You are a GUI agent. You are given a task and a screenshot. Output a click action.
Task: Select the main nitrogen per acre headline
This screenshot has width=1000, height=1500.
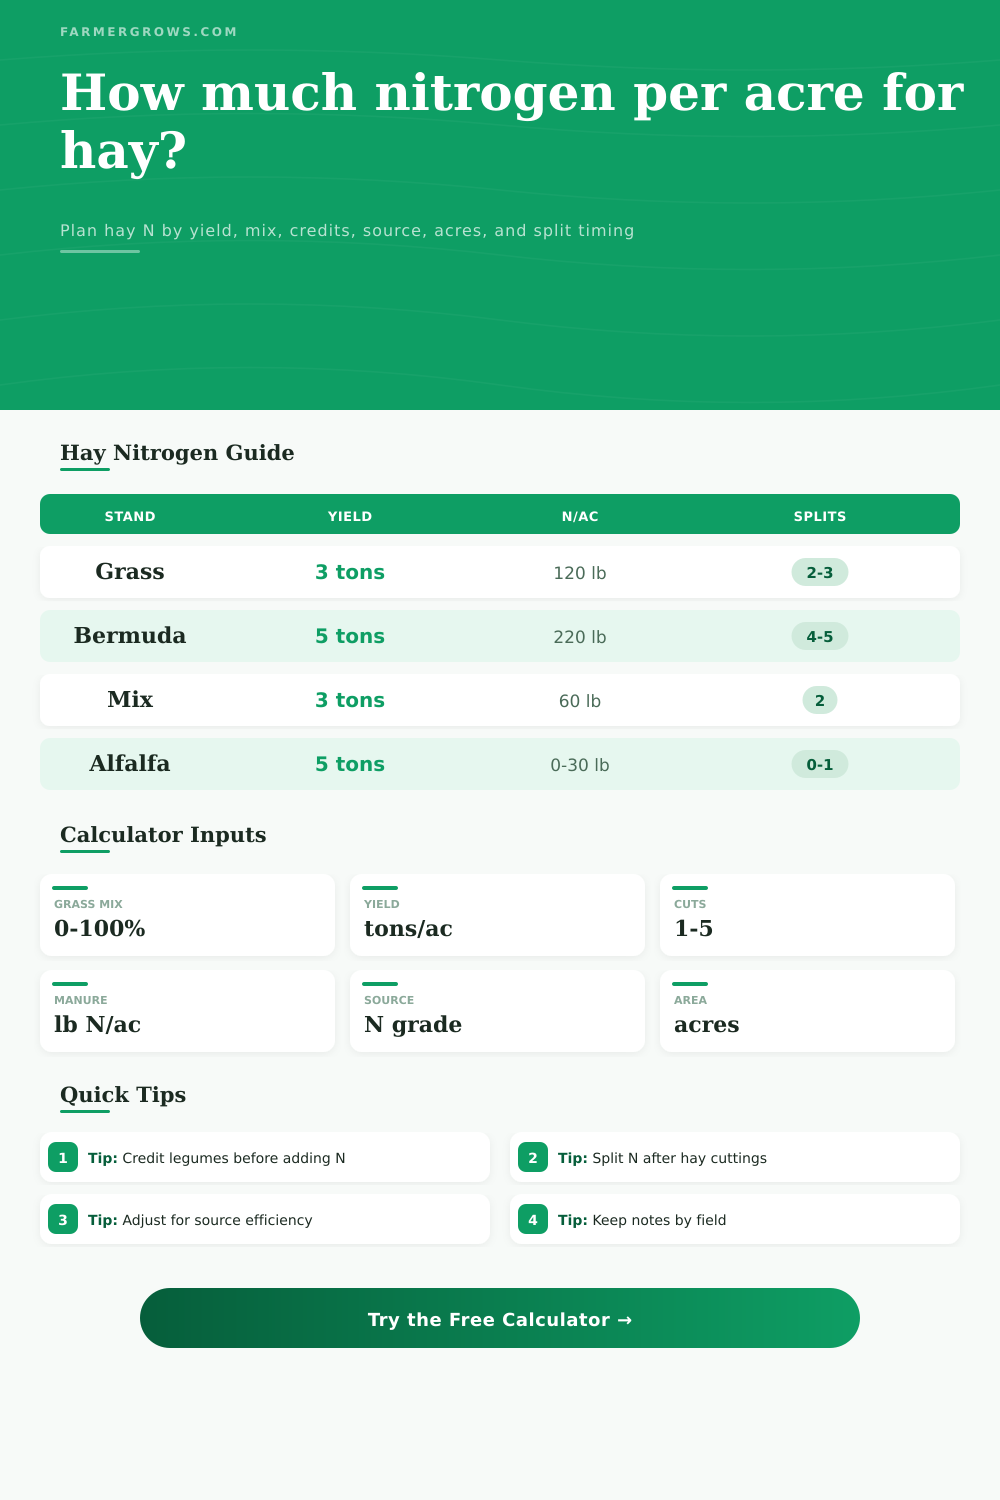pos(512,121)
